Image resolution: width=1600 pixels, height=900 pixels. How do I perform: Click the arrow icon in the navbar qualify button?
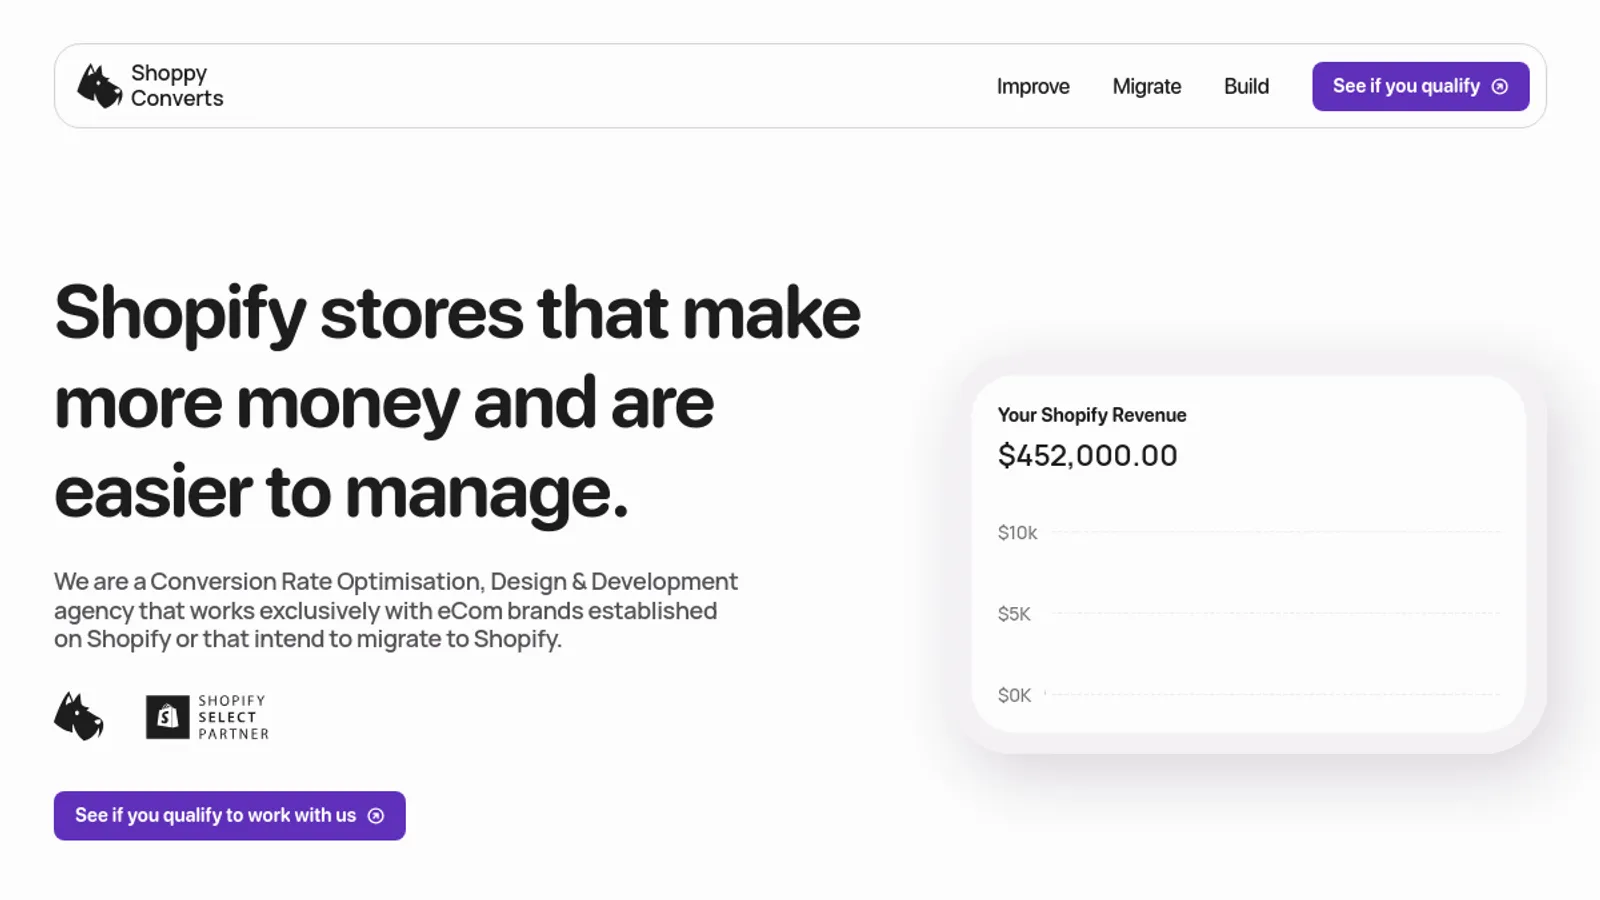[x=1500, y=86]
